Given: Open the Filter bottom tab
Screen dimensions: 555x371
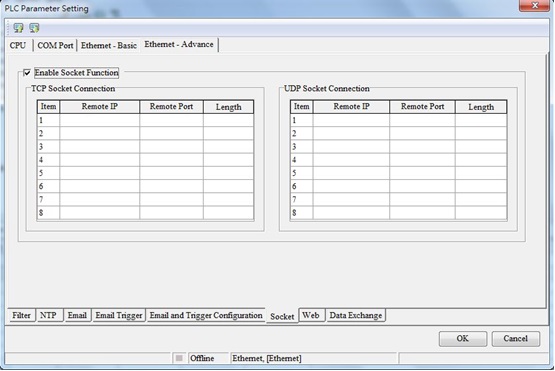Looking at the screenshot, I should (21, 315).
